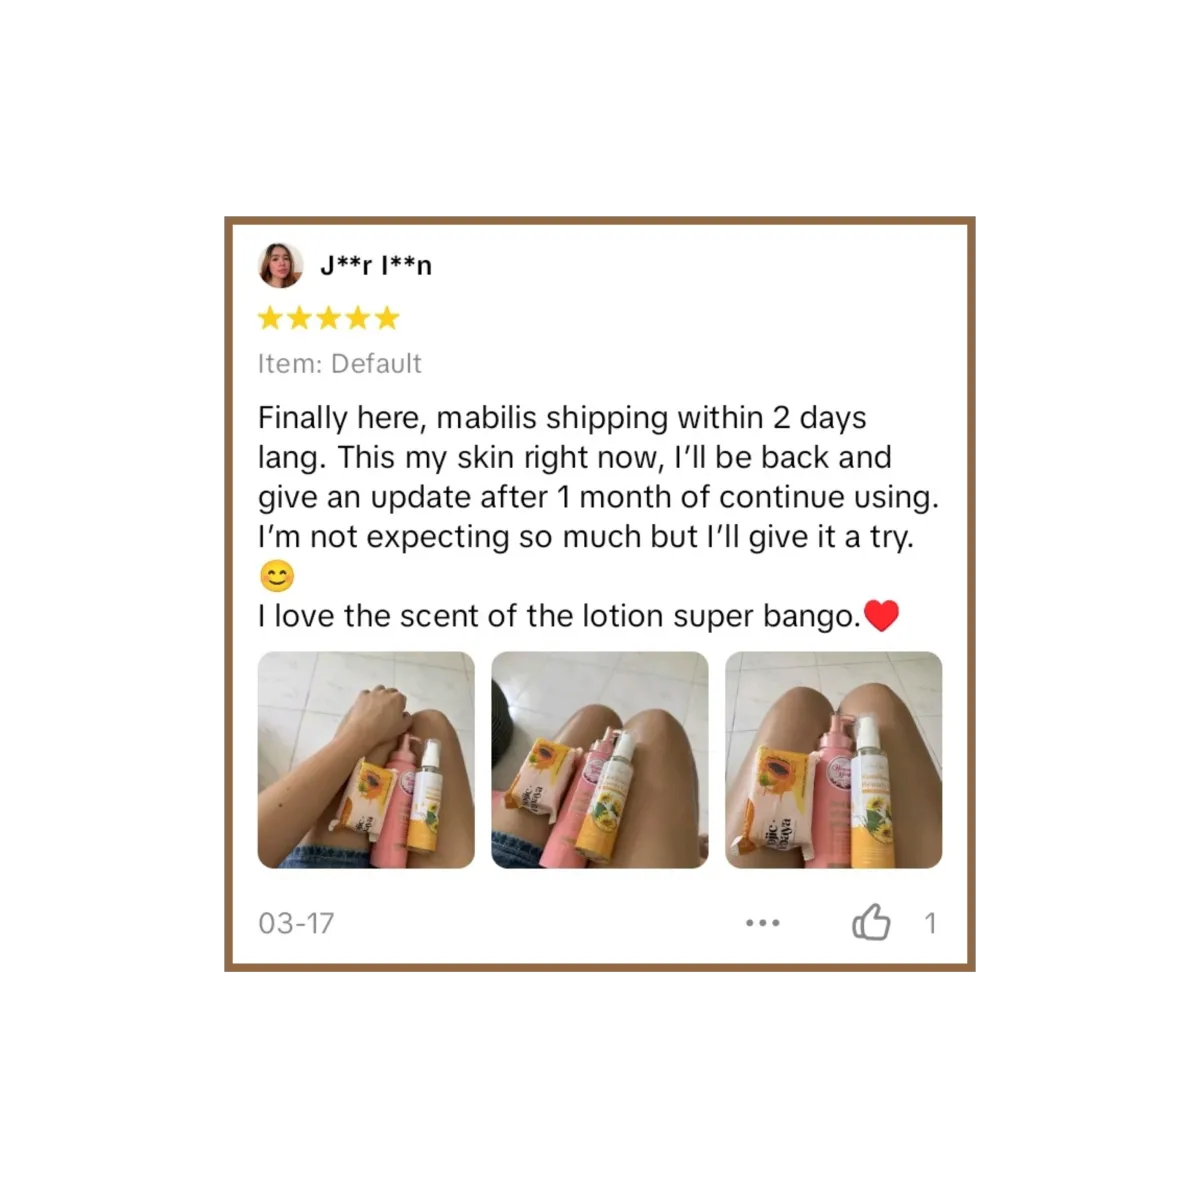1200x1200 pixels.
Task: Click the fourth yellow rating star
Action: 358,319
